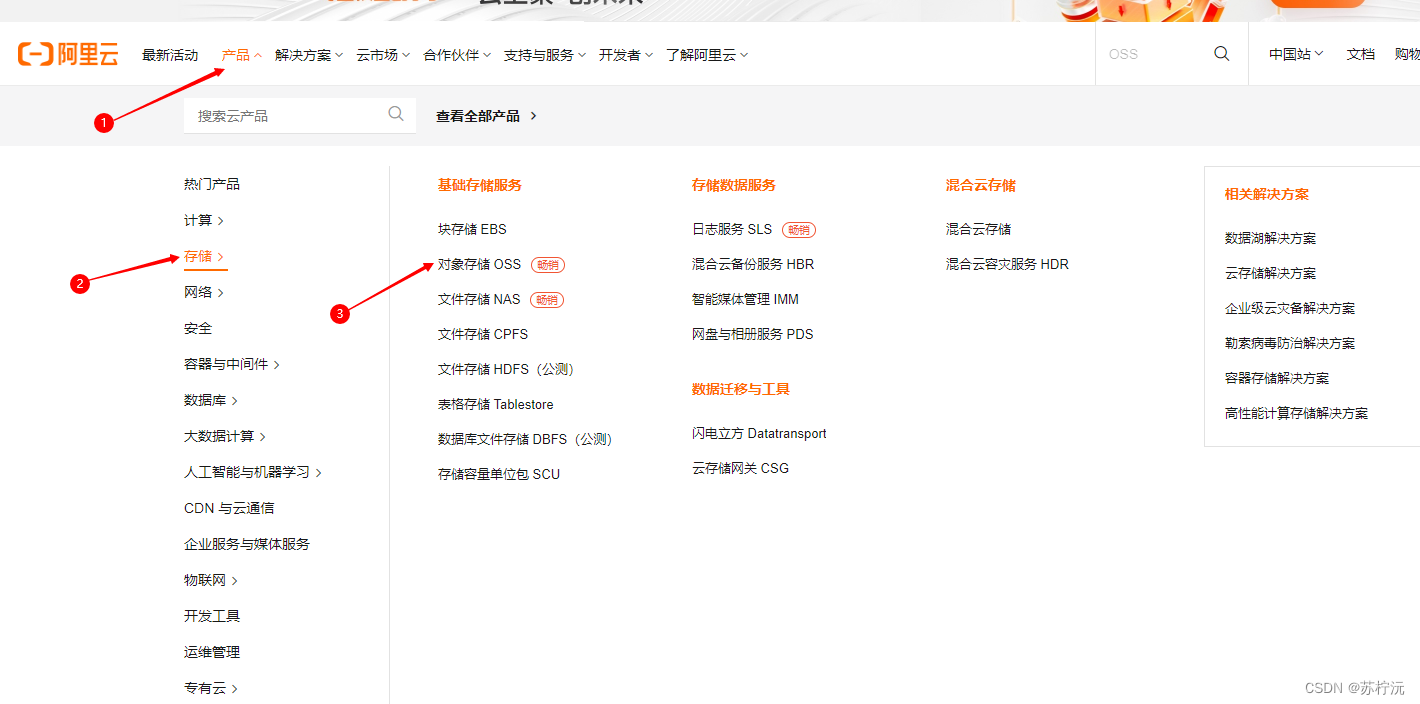The image size is (1420, 704).
Task: Select the 安全 category
Action: 198,328
